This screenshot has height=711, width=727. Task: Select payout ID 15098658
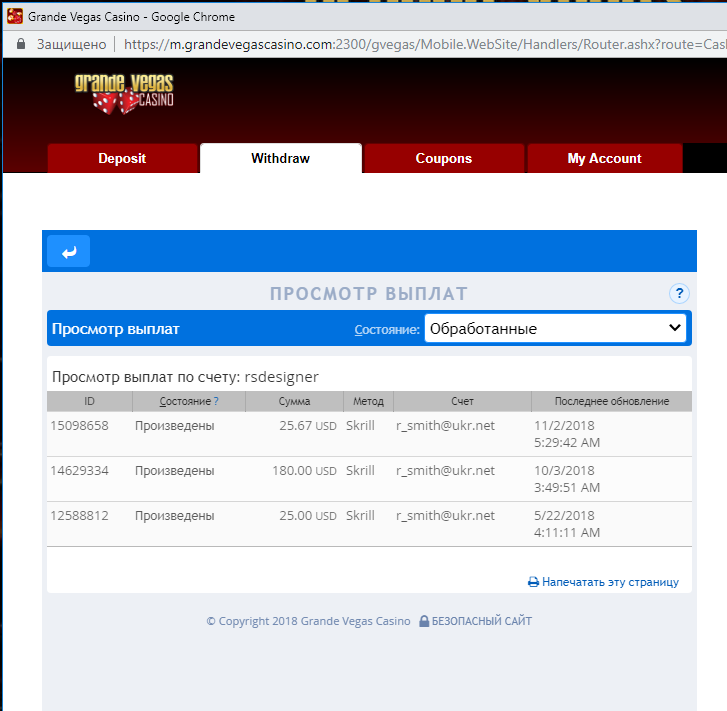(x=79, y=426)
